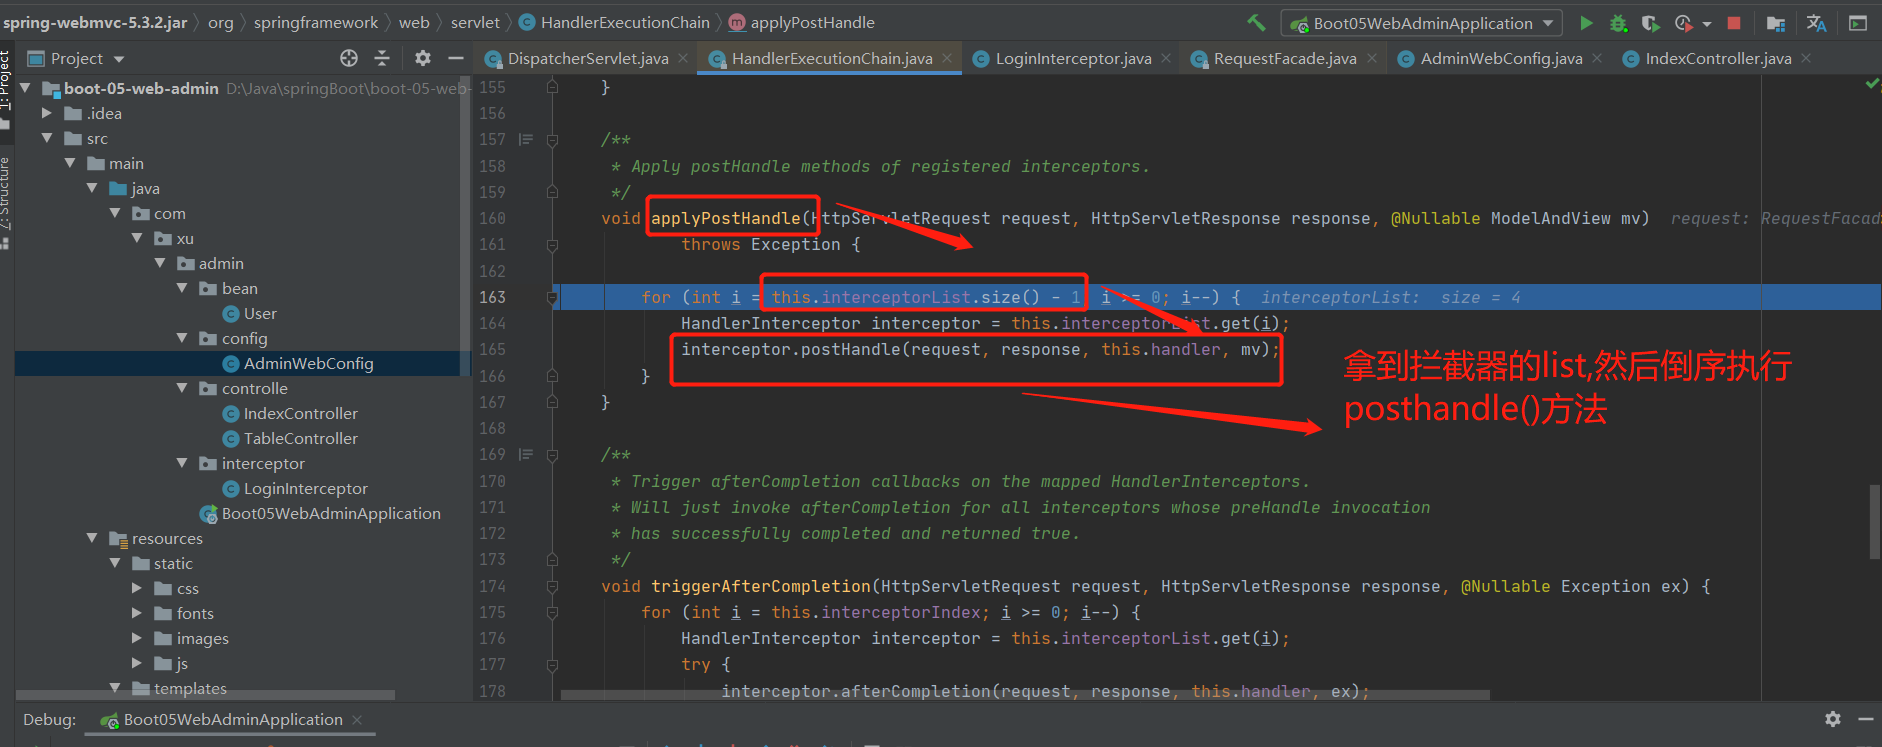The height and width of the screenshot is (747, 1882).
Task: Collapse the config package
Action: coord(182,338)
